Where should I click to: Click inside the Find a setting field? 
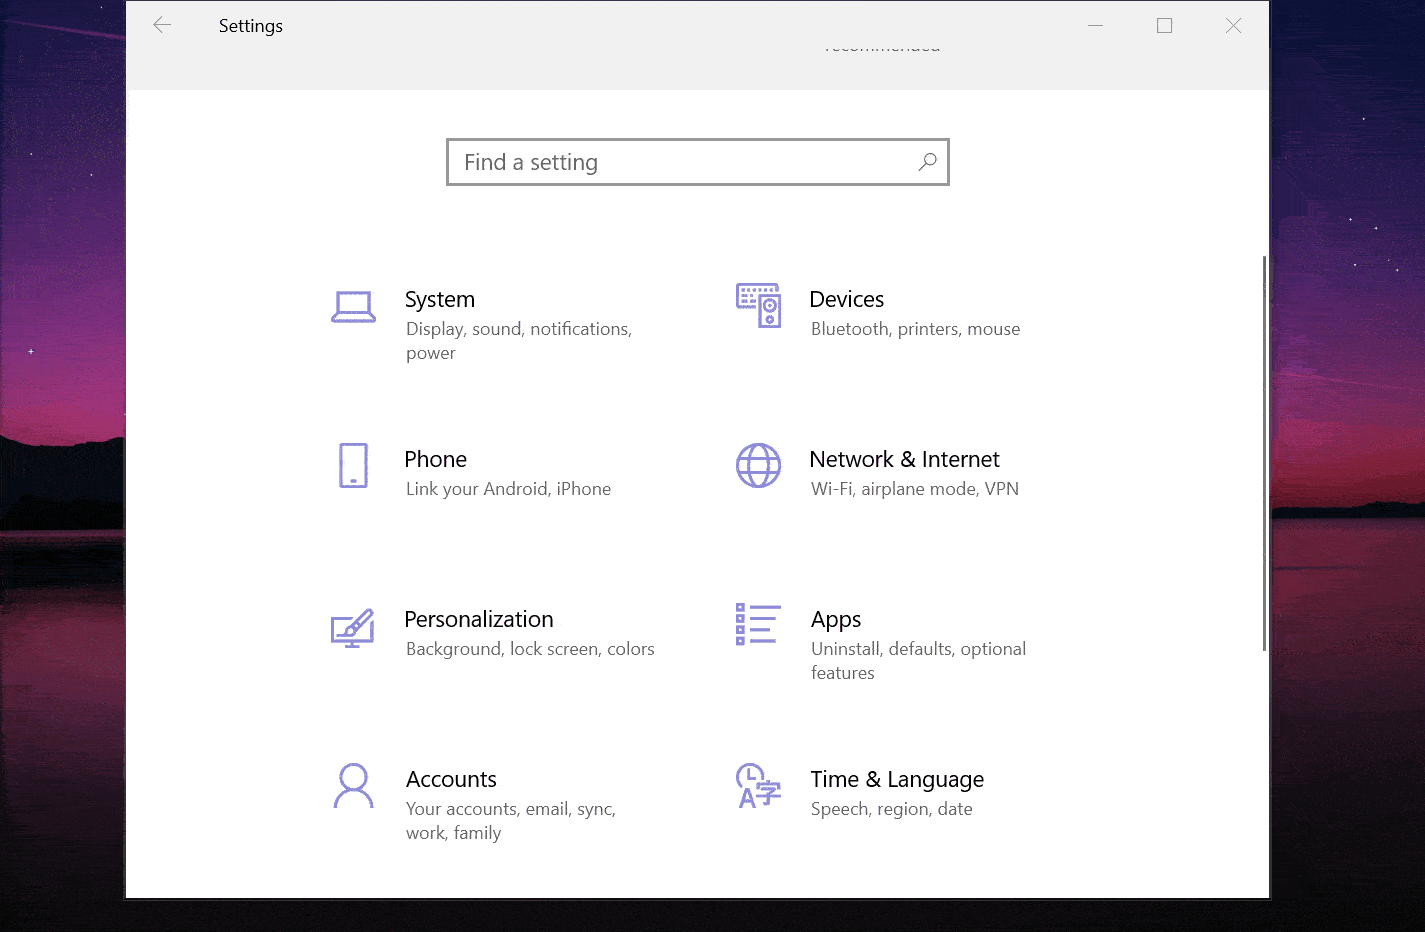pos(650,161)
